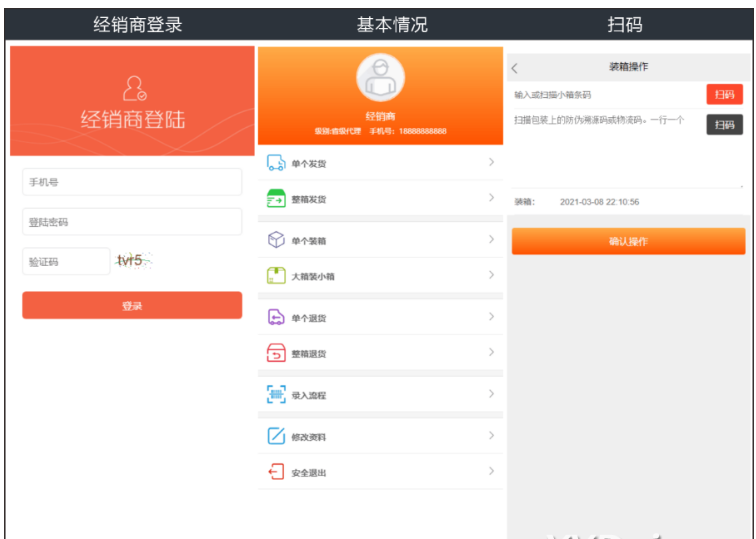This screenshot has height=539, width=756.
Task: Click the red 扫码 scan button
Action: point(724,95)
